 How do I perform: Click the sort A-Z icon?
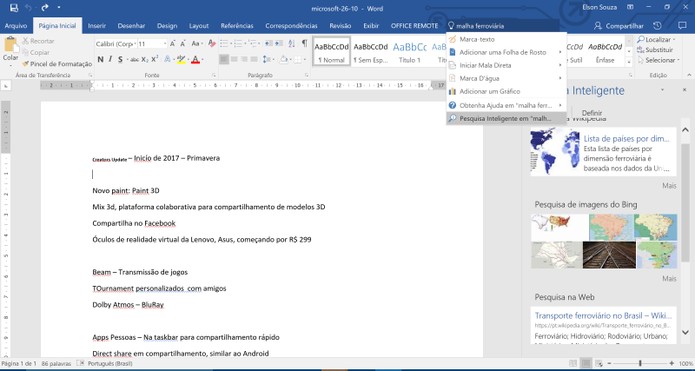(x=292, y=43)
